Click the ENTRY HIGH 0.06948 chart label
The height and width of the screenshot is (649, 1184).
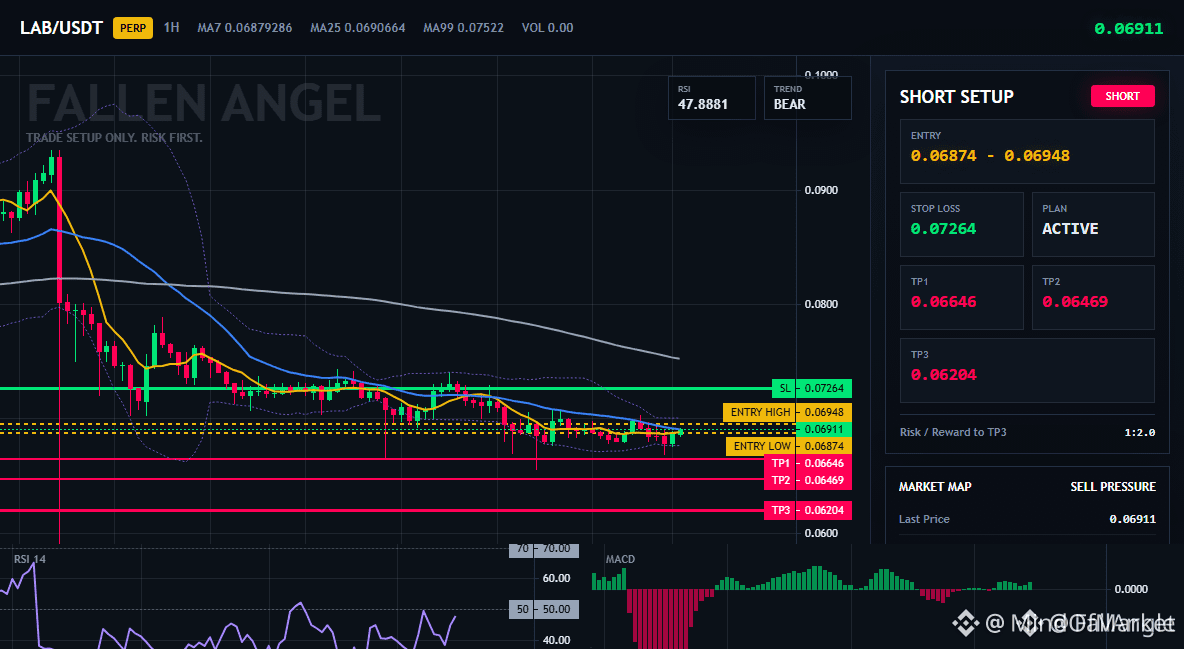[788, 412]
